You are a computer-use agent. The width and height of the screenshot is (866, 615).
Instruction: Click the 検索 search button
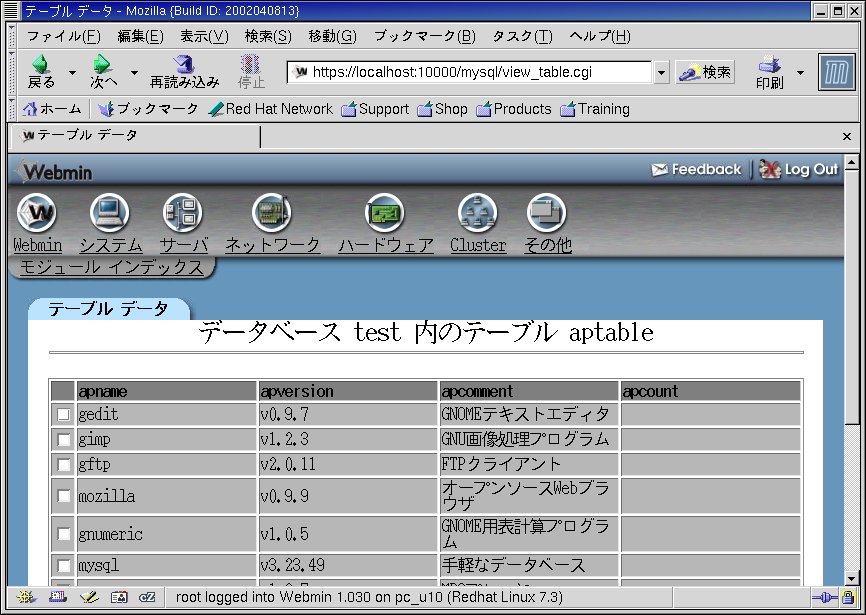(705, 72)
